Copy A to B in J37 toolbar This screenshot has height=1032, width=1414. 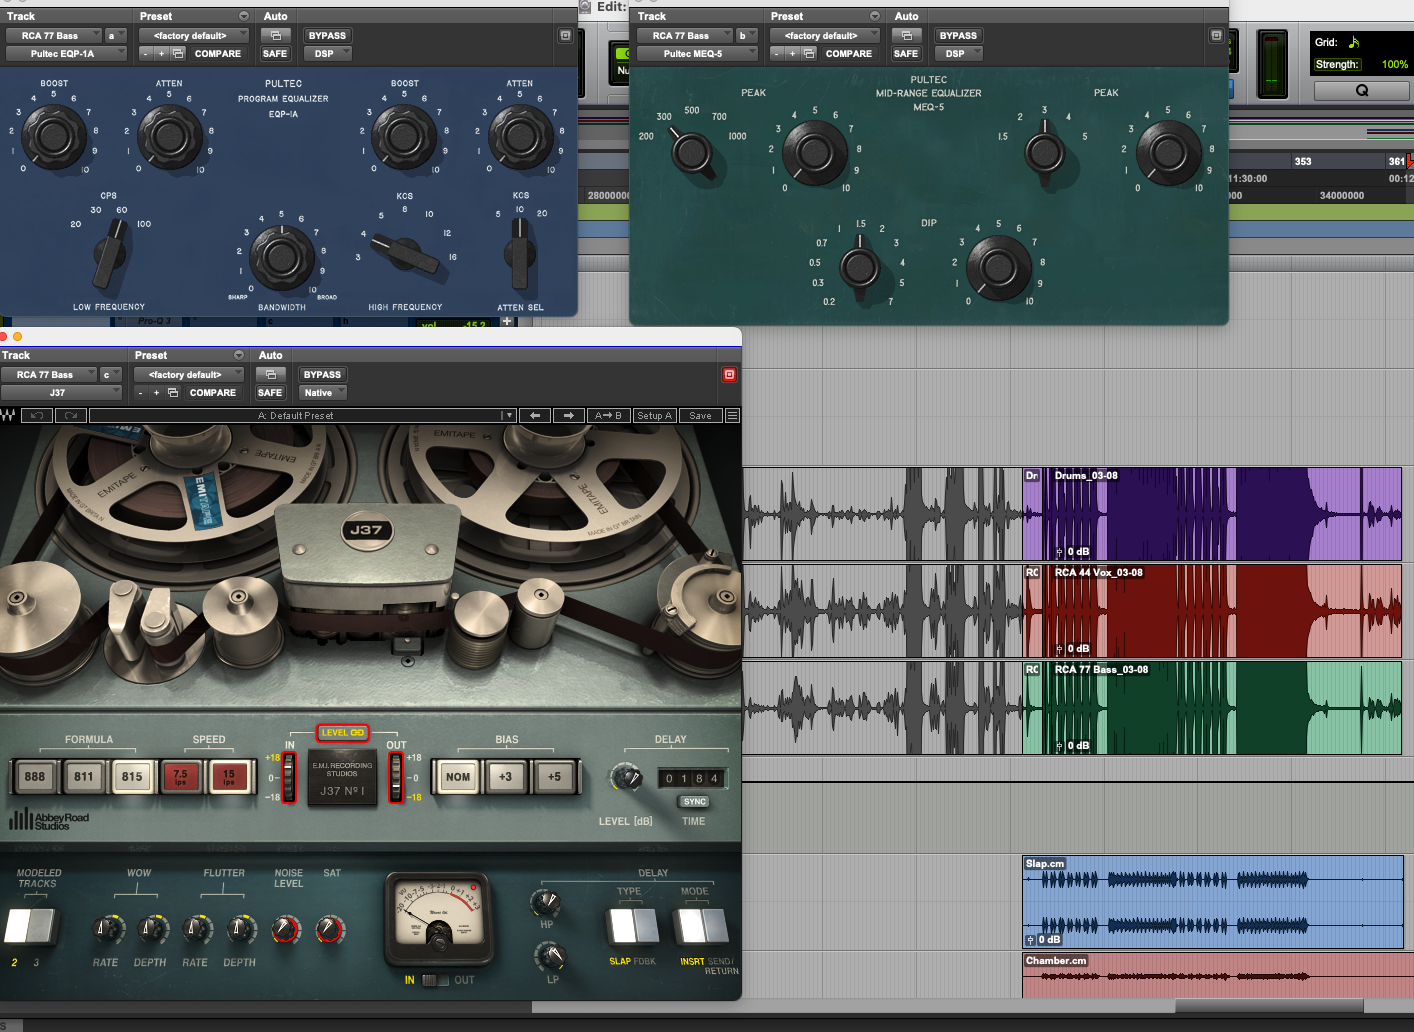coord(608,415)
